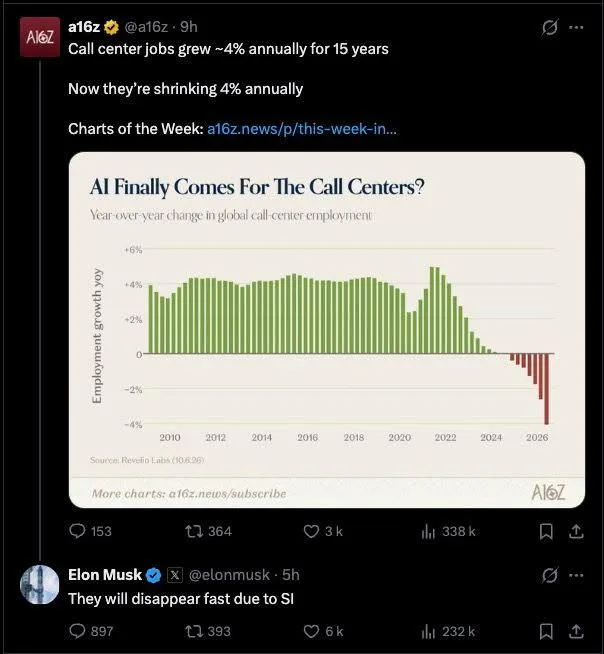Open the call center chart image
This screenshot has width=604, height=654.
point(327,330)
